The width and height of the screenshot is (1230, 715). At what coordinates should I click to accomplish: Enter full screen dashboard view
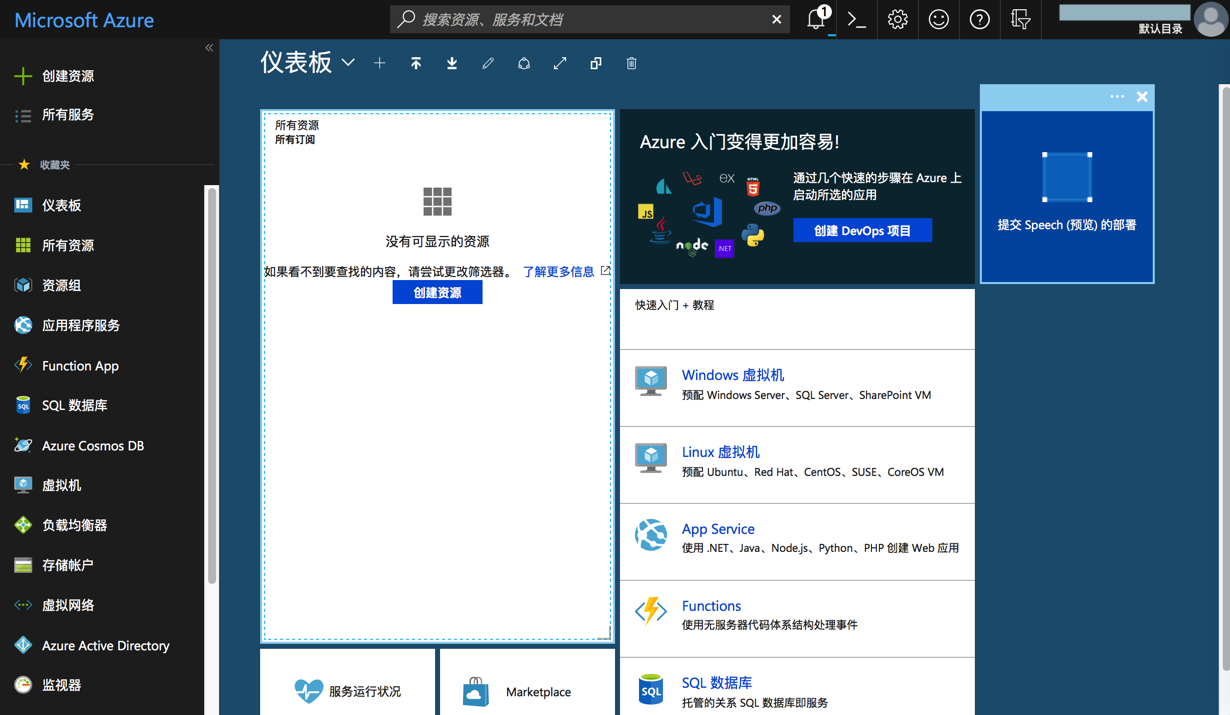pyautogui.click(x=560, y=63)
